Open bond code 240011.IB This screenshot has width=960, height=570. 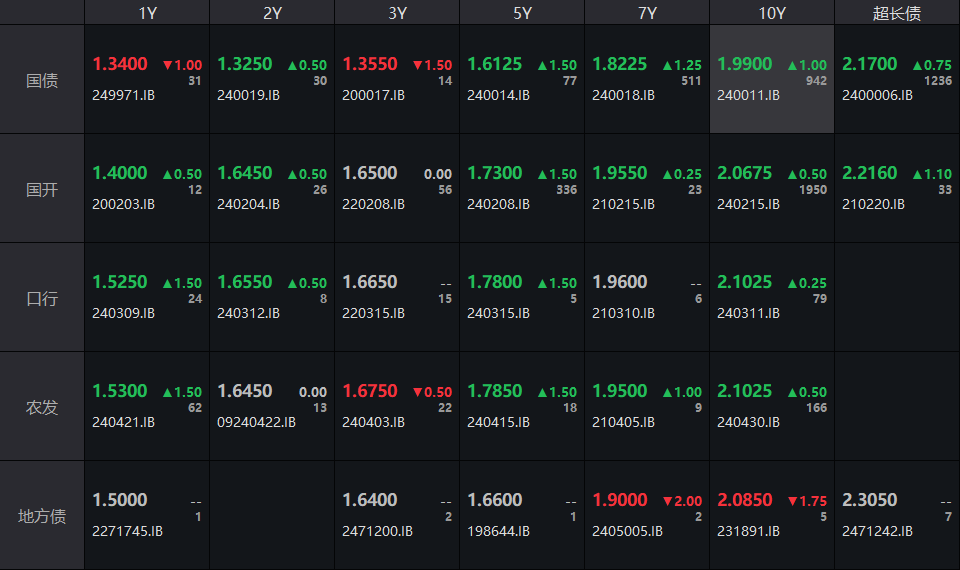pos(748,96)
